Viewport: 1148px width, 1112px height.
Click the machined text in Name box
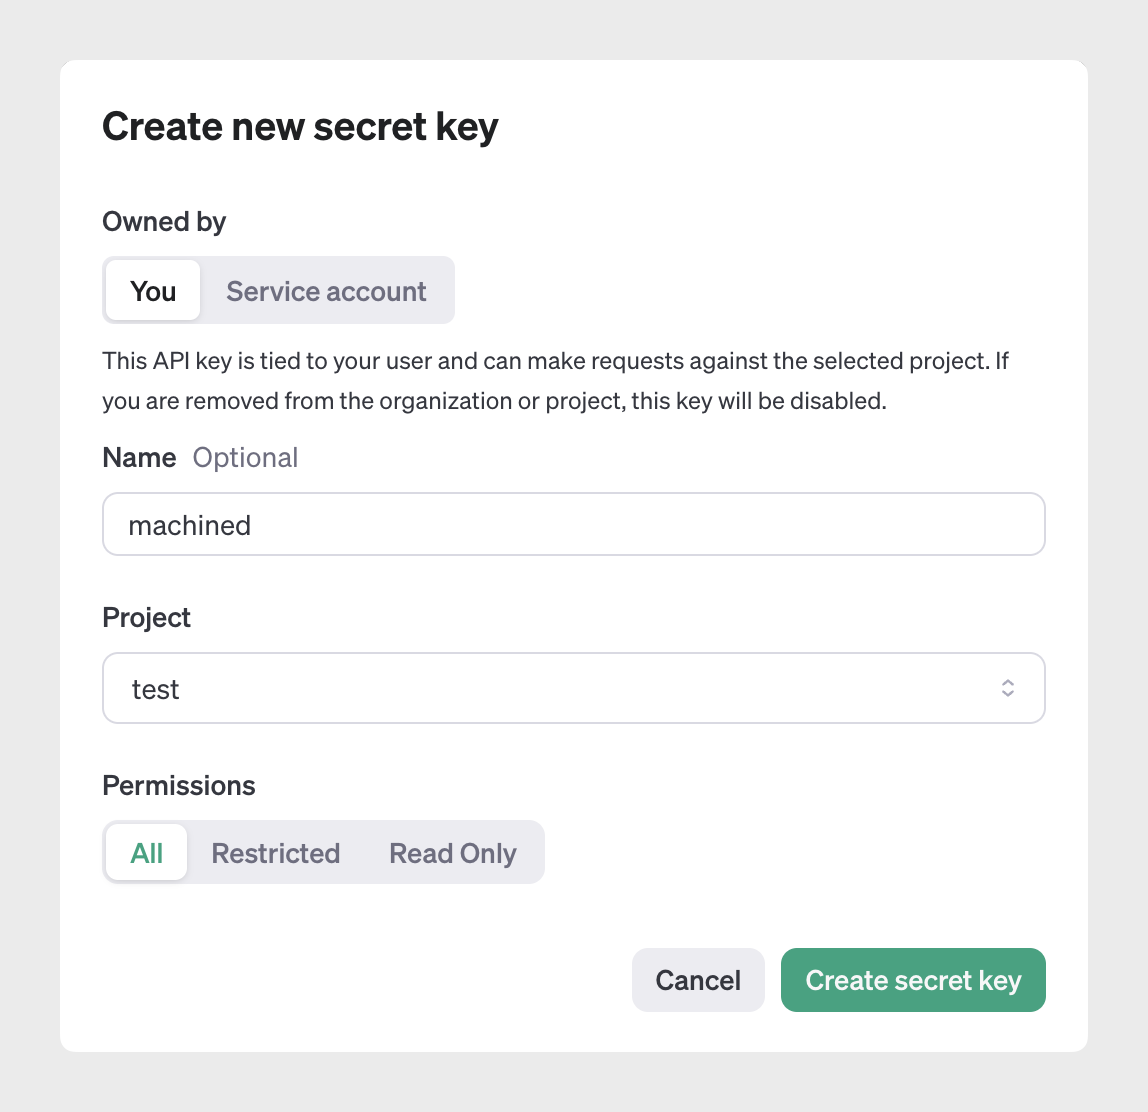pyautogui.click(x=190, y=525)
